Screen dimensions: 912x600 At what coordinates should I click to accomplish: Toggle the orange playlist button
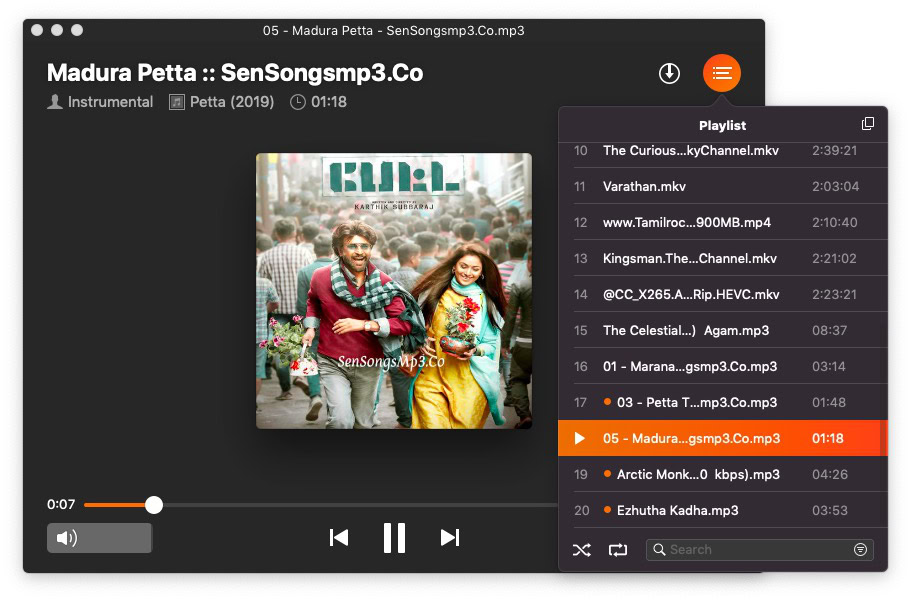721,73
